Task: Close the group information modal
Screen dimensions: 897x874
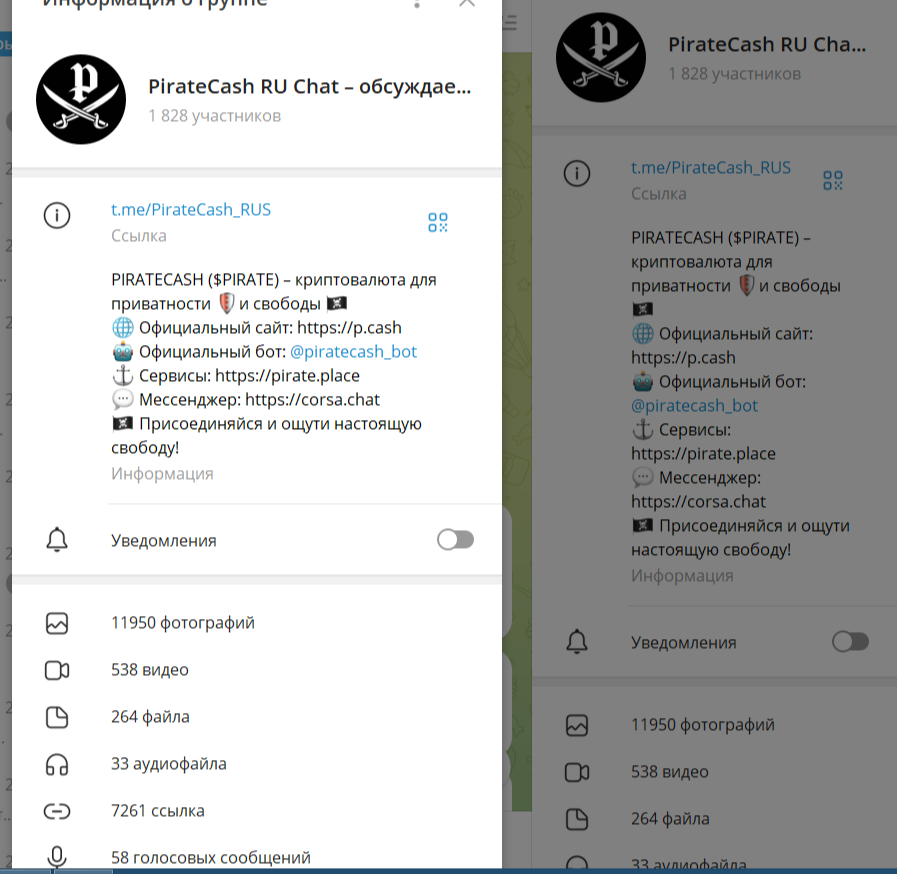Action: [467, 3]
